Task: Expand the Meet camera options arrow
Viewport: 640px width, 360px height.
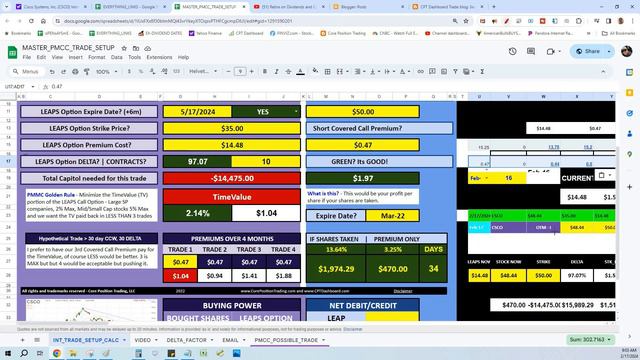Action: (559, 51)
